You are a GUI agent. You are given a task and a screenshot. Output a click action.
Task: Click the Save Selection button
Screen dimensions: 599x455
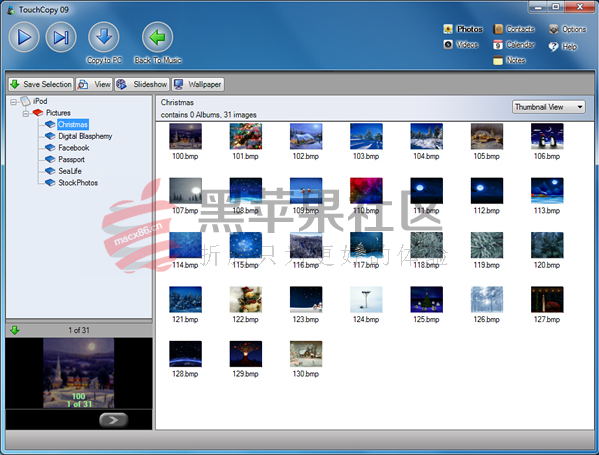coord(41,84)
